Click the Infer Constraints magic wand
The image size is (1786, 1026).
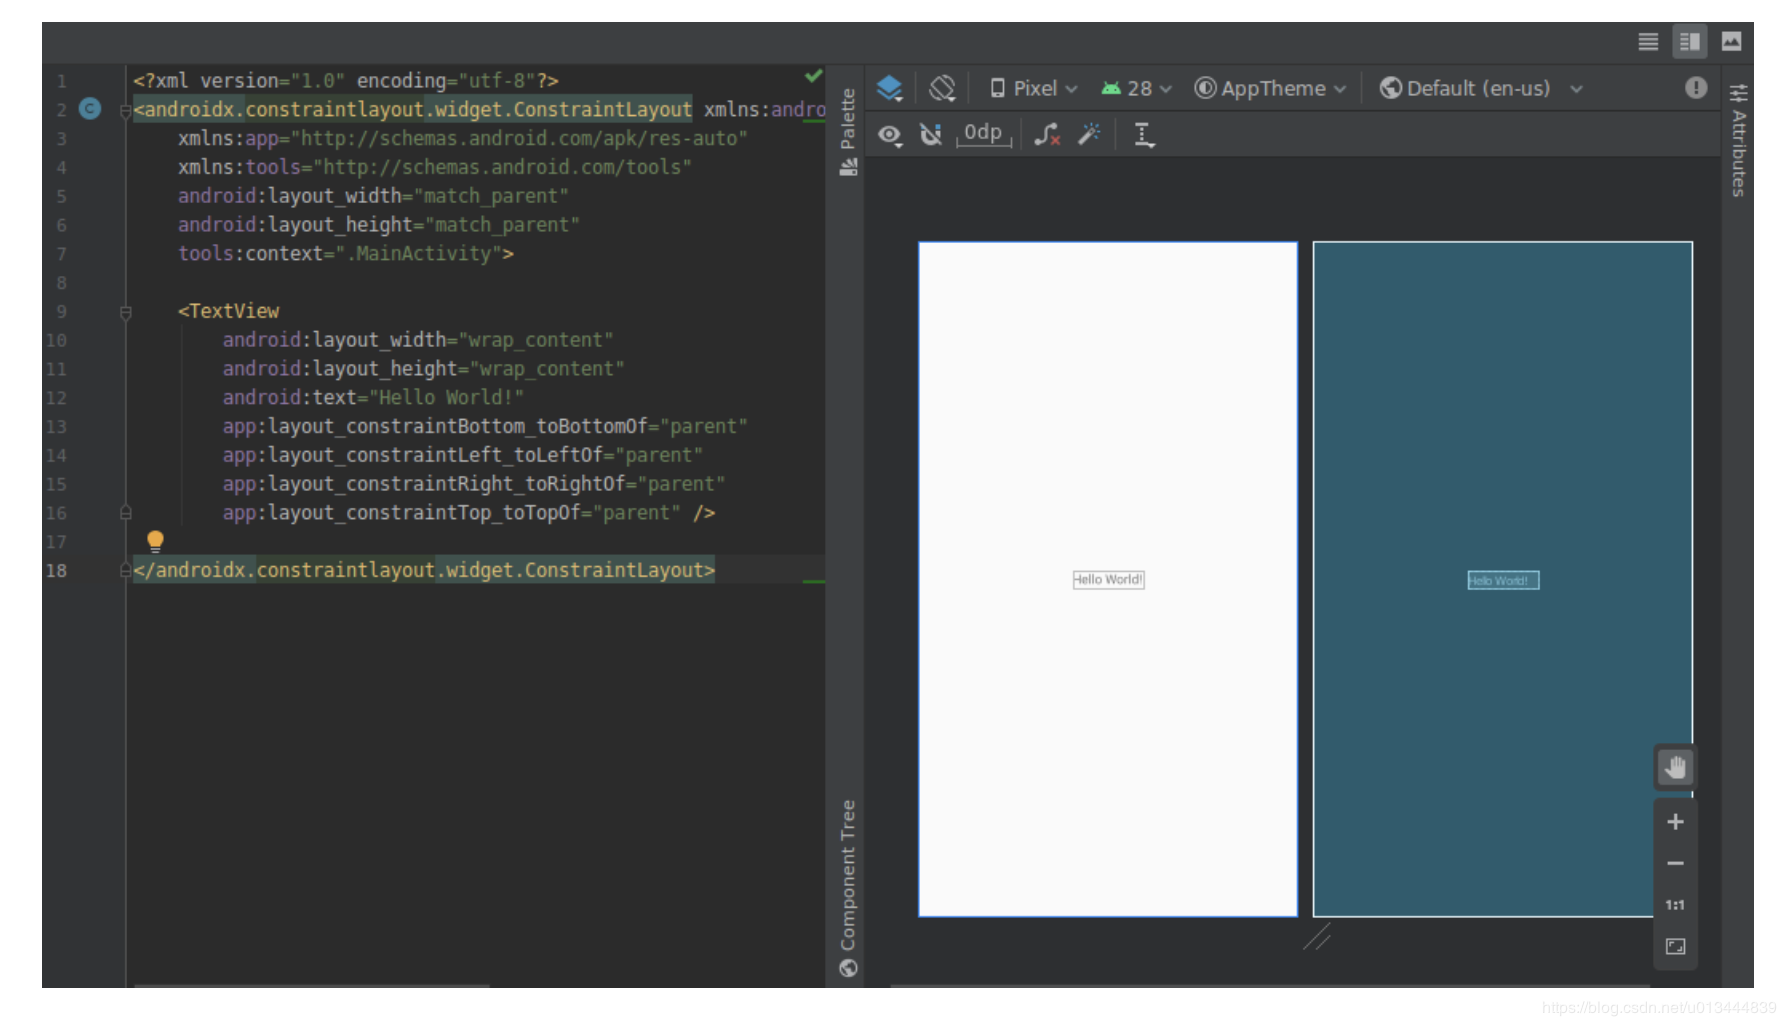click(1089, 134)
